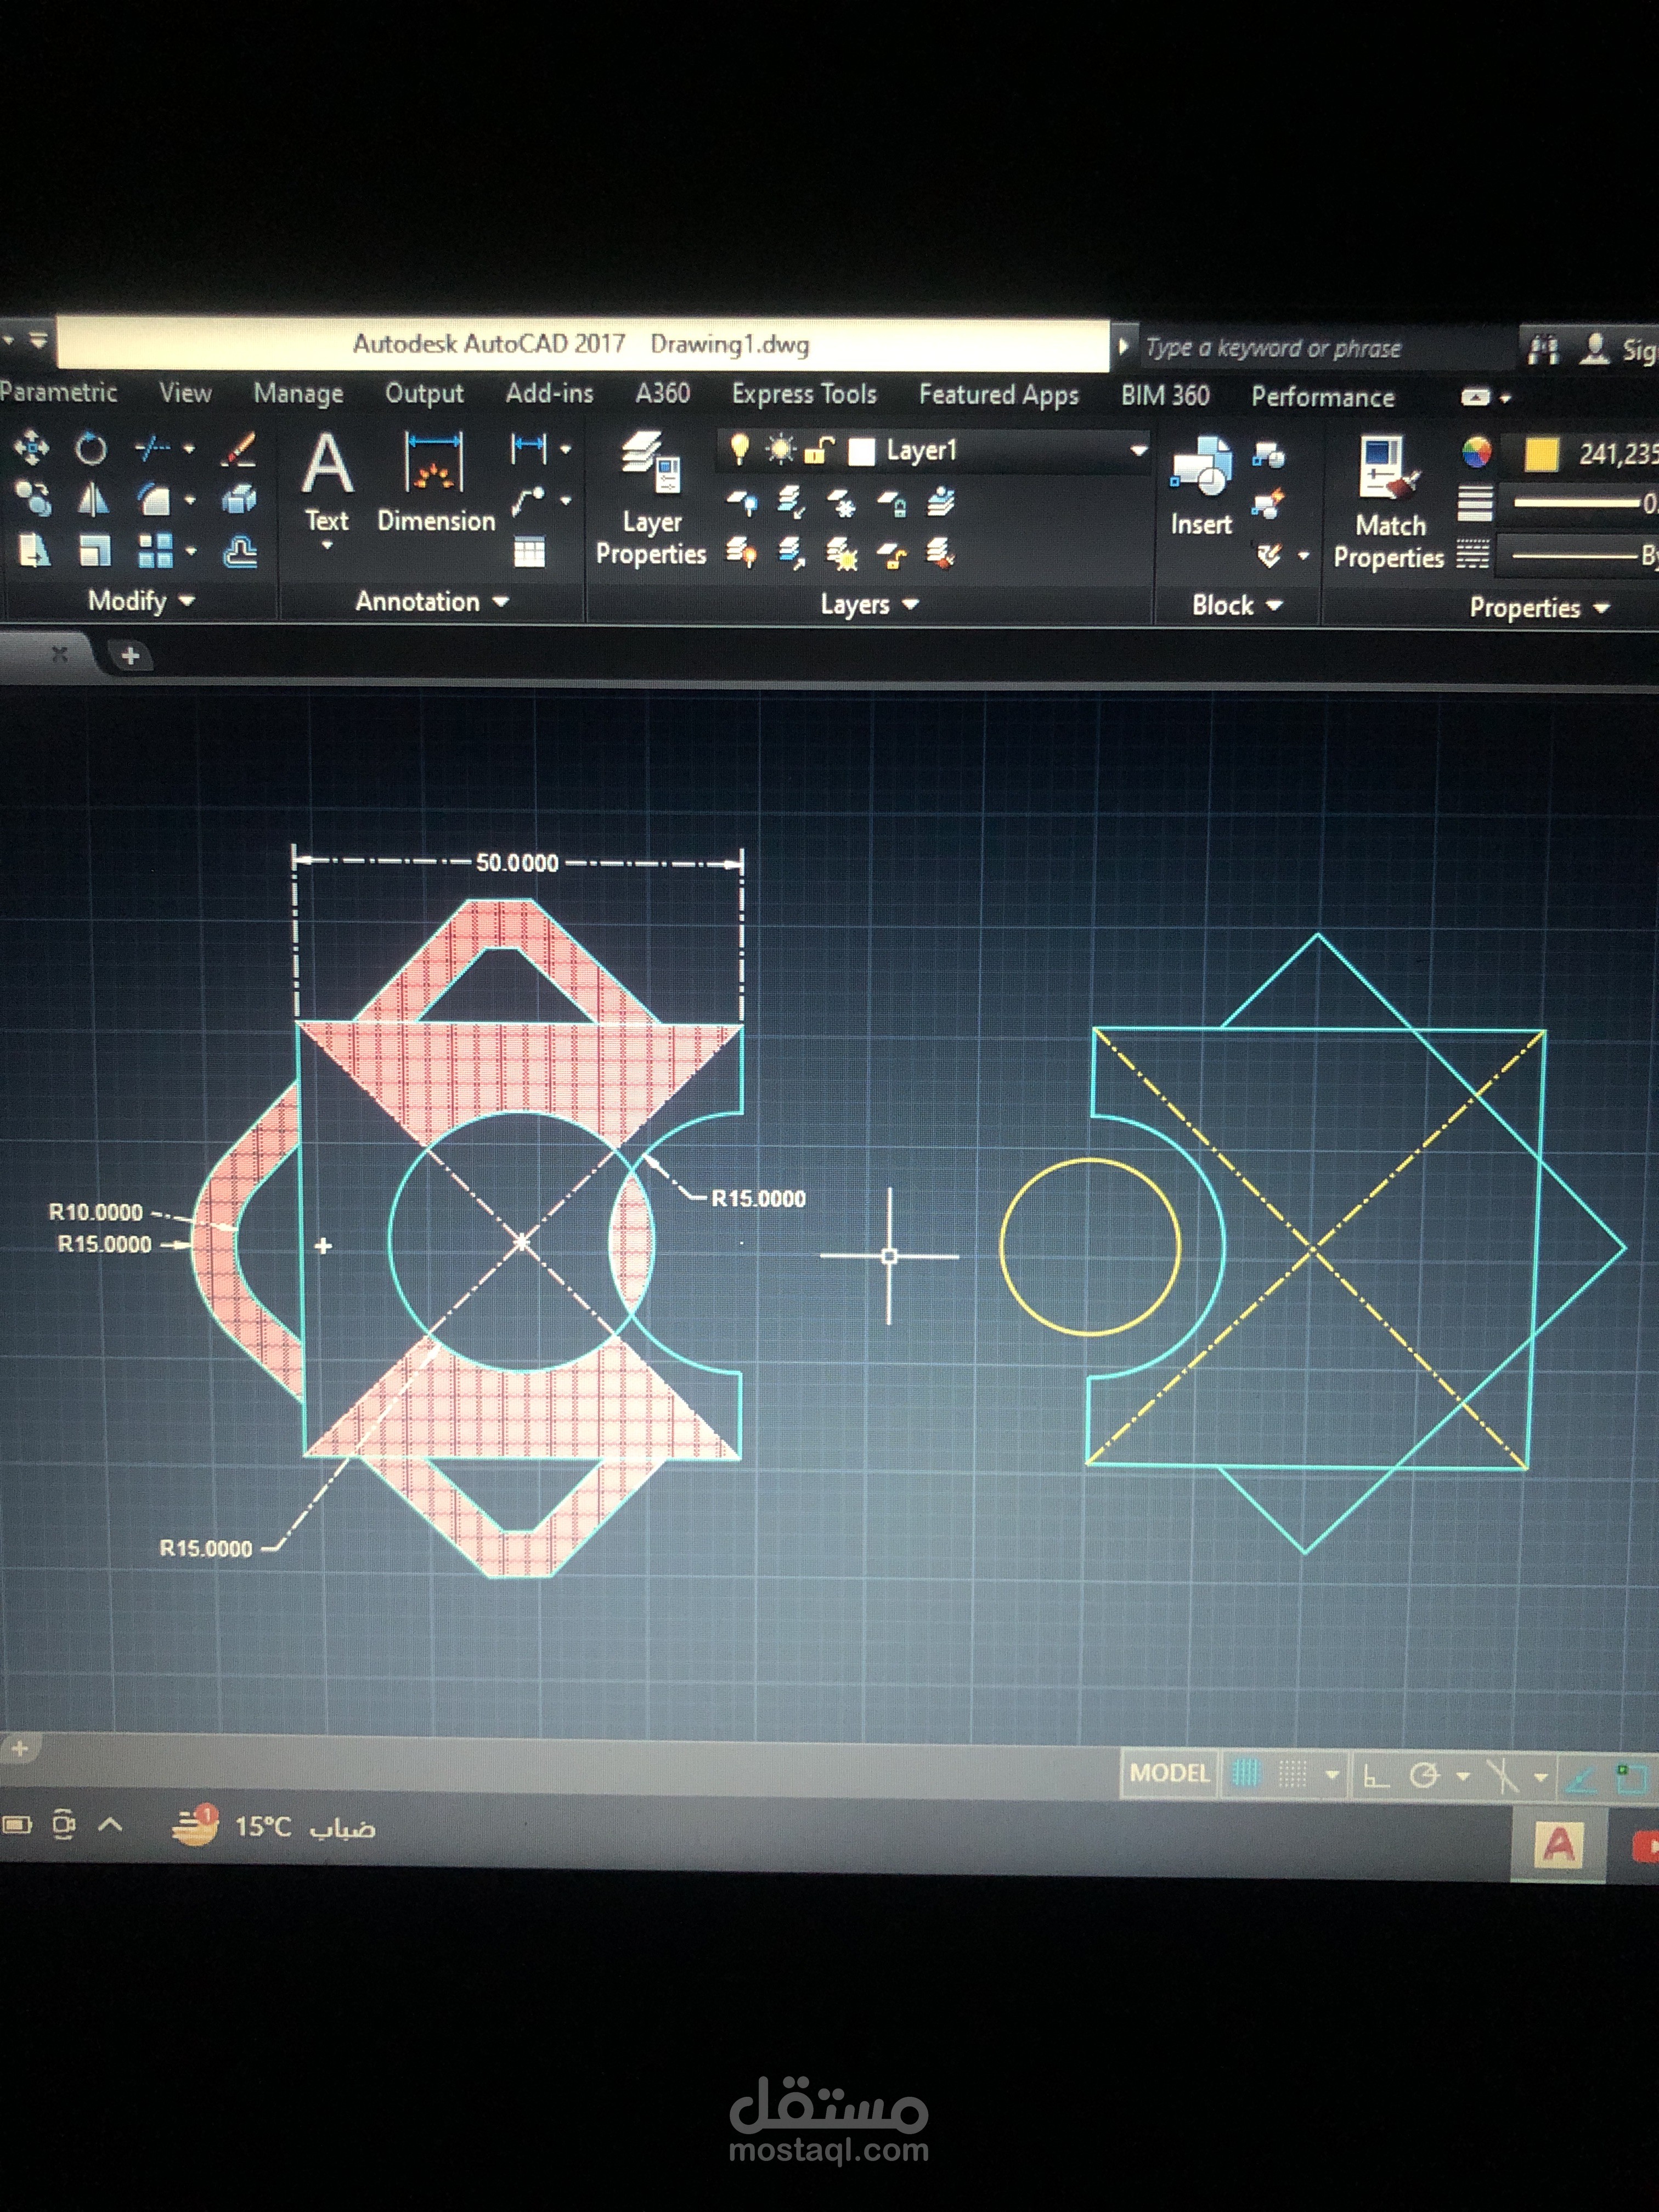
Task: Switch to the Manage ribbon tab
Action: pos(298,393)
